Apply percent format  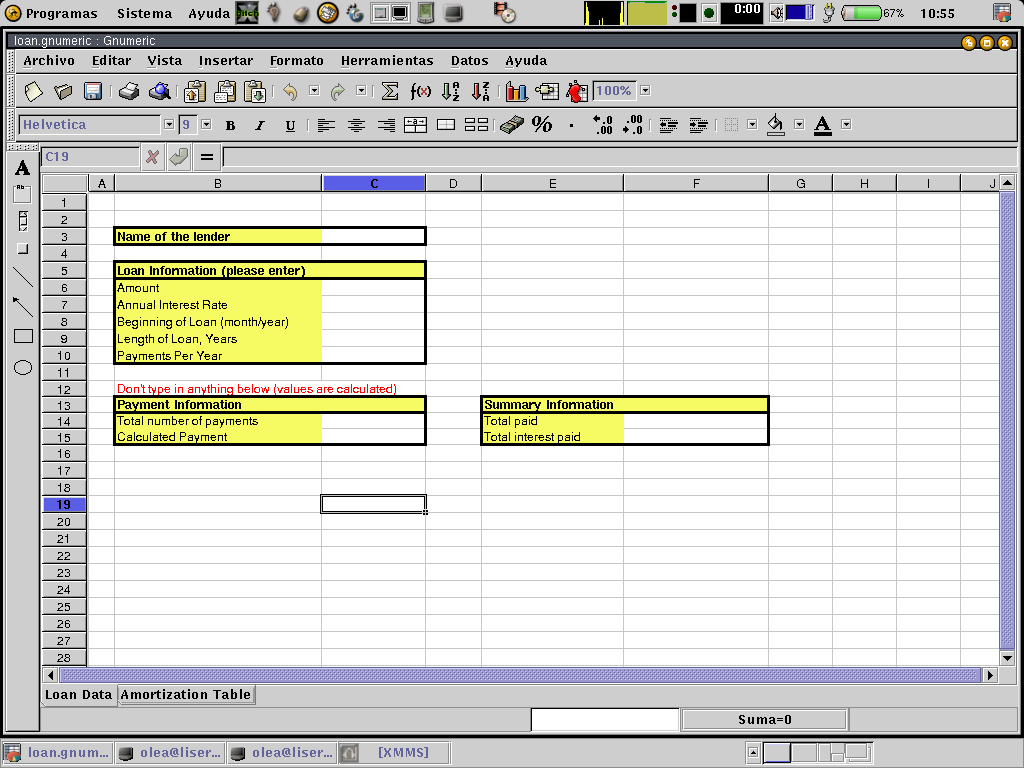(x=542, y=124)
